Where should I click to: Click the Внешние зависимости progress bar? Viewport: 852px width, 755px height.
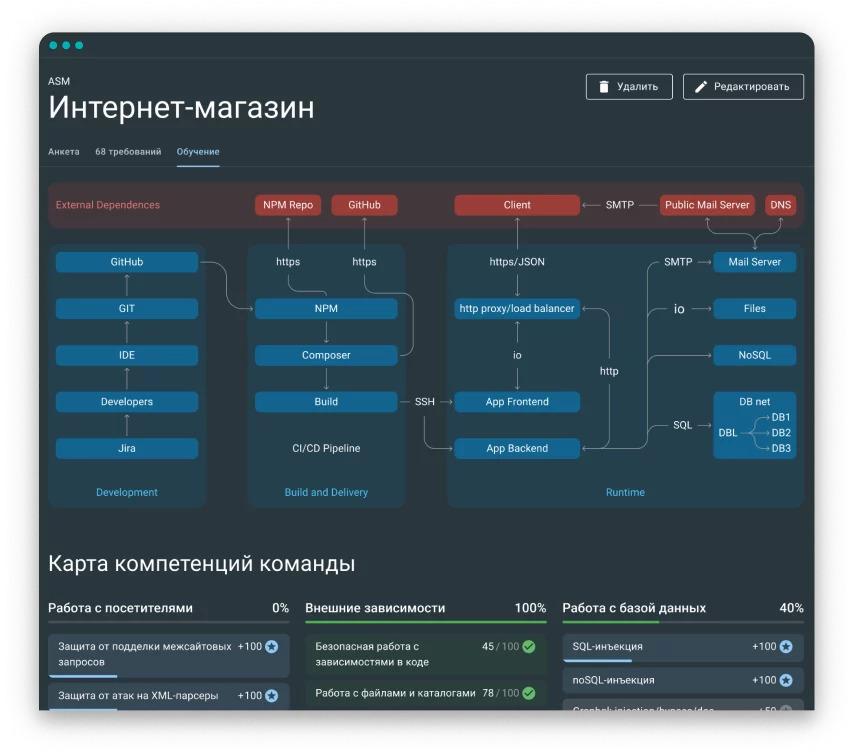(425, 622)
